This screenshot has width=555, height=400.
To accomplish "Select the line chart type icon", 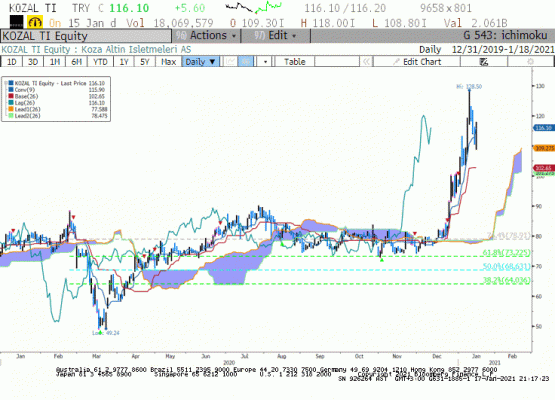I will pyautogui.click(x=230, y=62).
